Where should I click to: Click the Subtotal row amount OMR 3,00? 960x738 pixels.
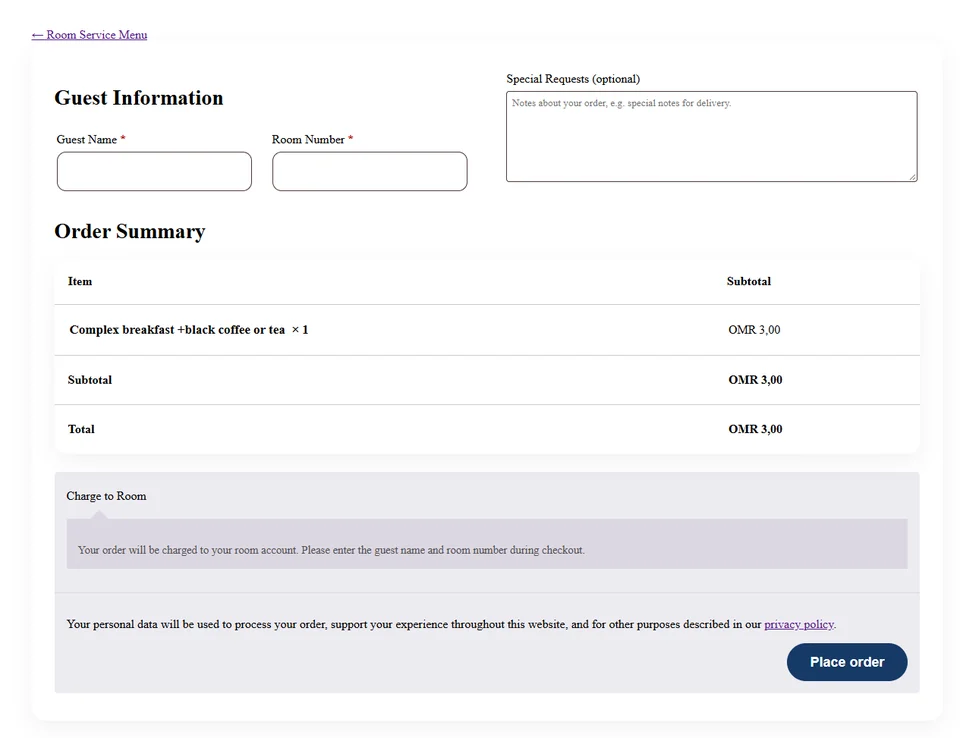[x=756, y=380]
